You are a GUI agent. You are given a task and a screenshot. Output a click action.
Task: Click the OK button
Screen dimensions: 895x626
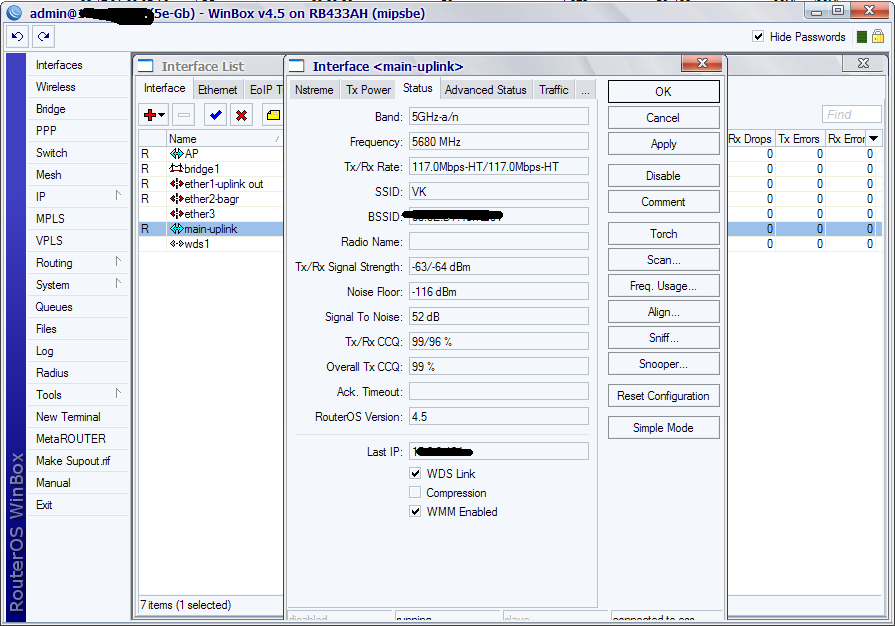coord(663,92)
